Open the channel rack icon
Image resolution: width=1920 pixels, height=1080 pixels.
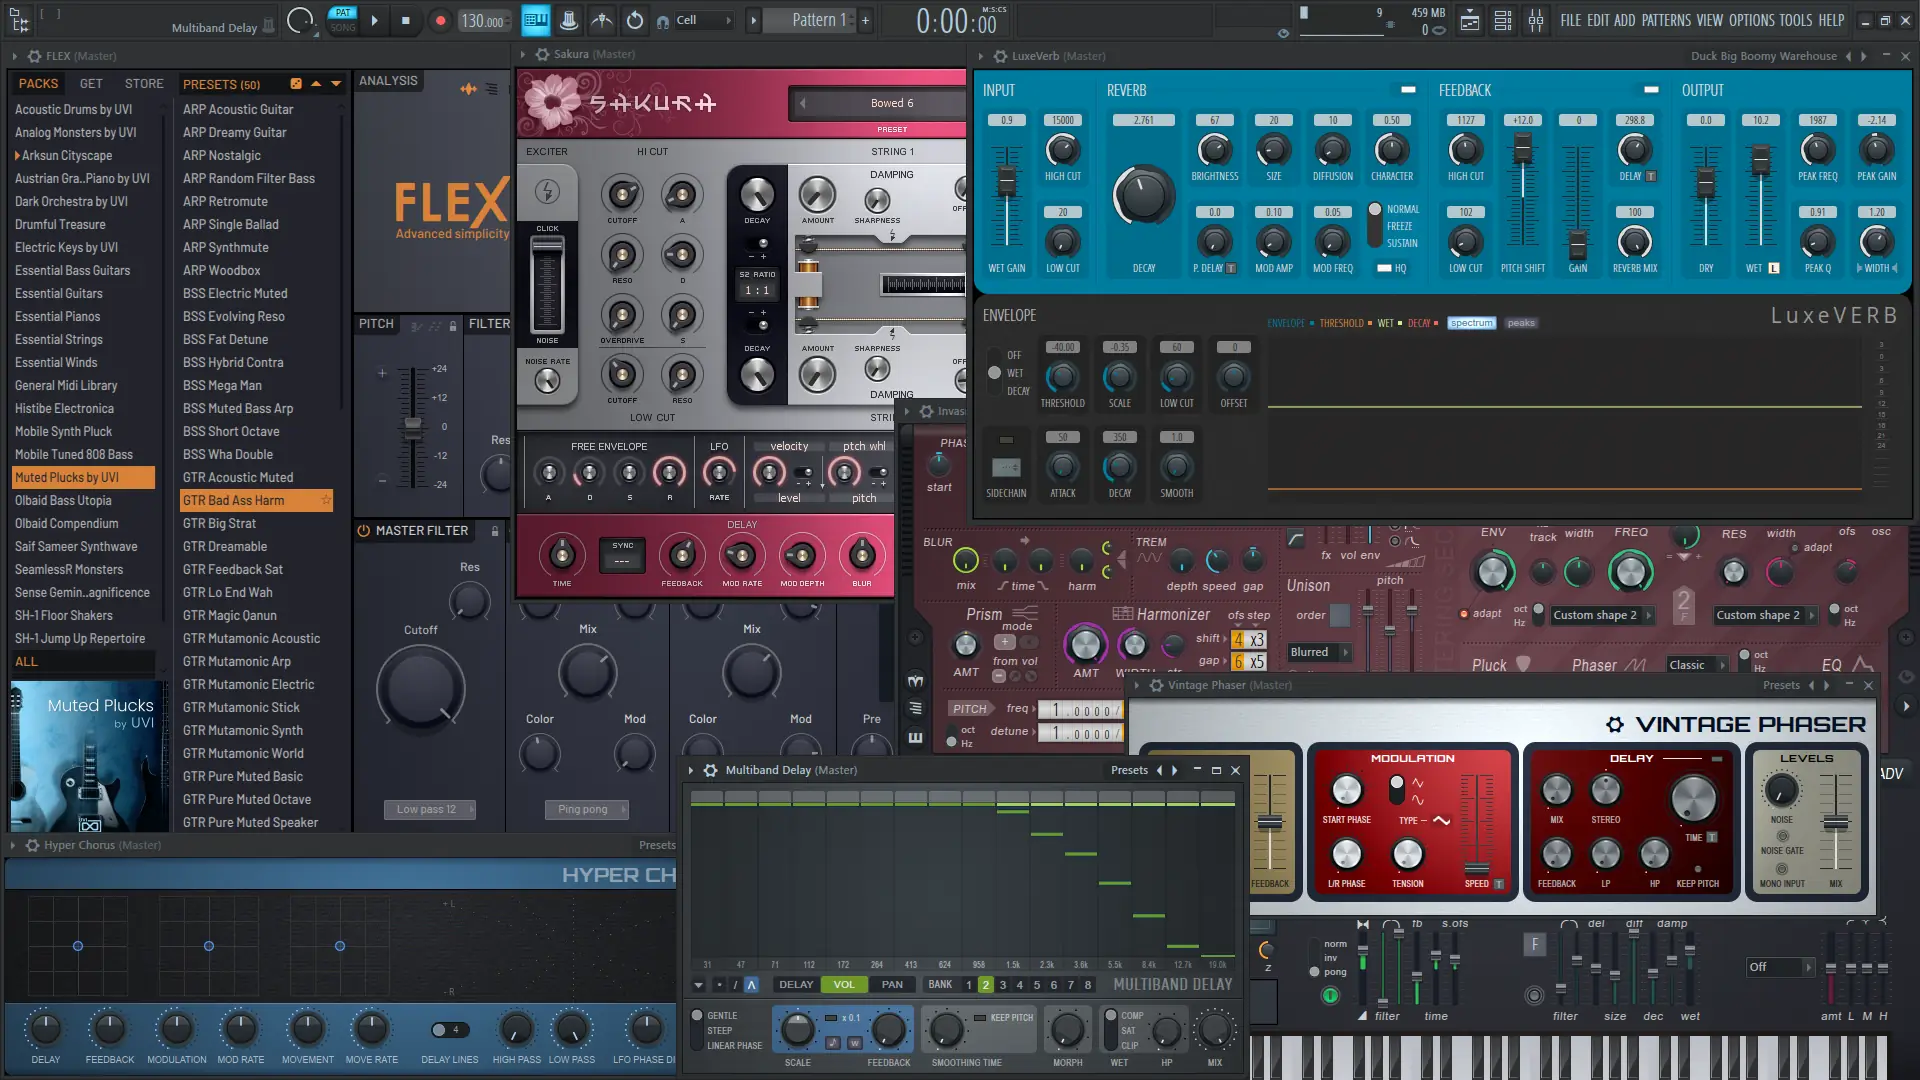1502,20
